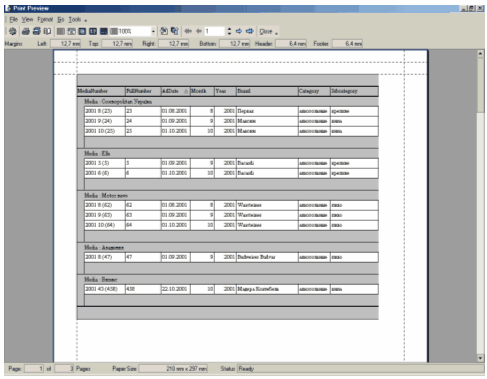Jump to the first page arrow
This screenshot has height=379, width=487.
click(x=188, y=31)
